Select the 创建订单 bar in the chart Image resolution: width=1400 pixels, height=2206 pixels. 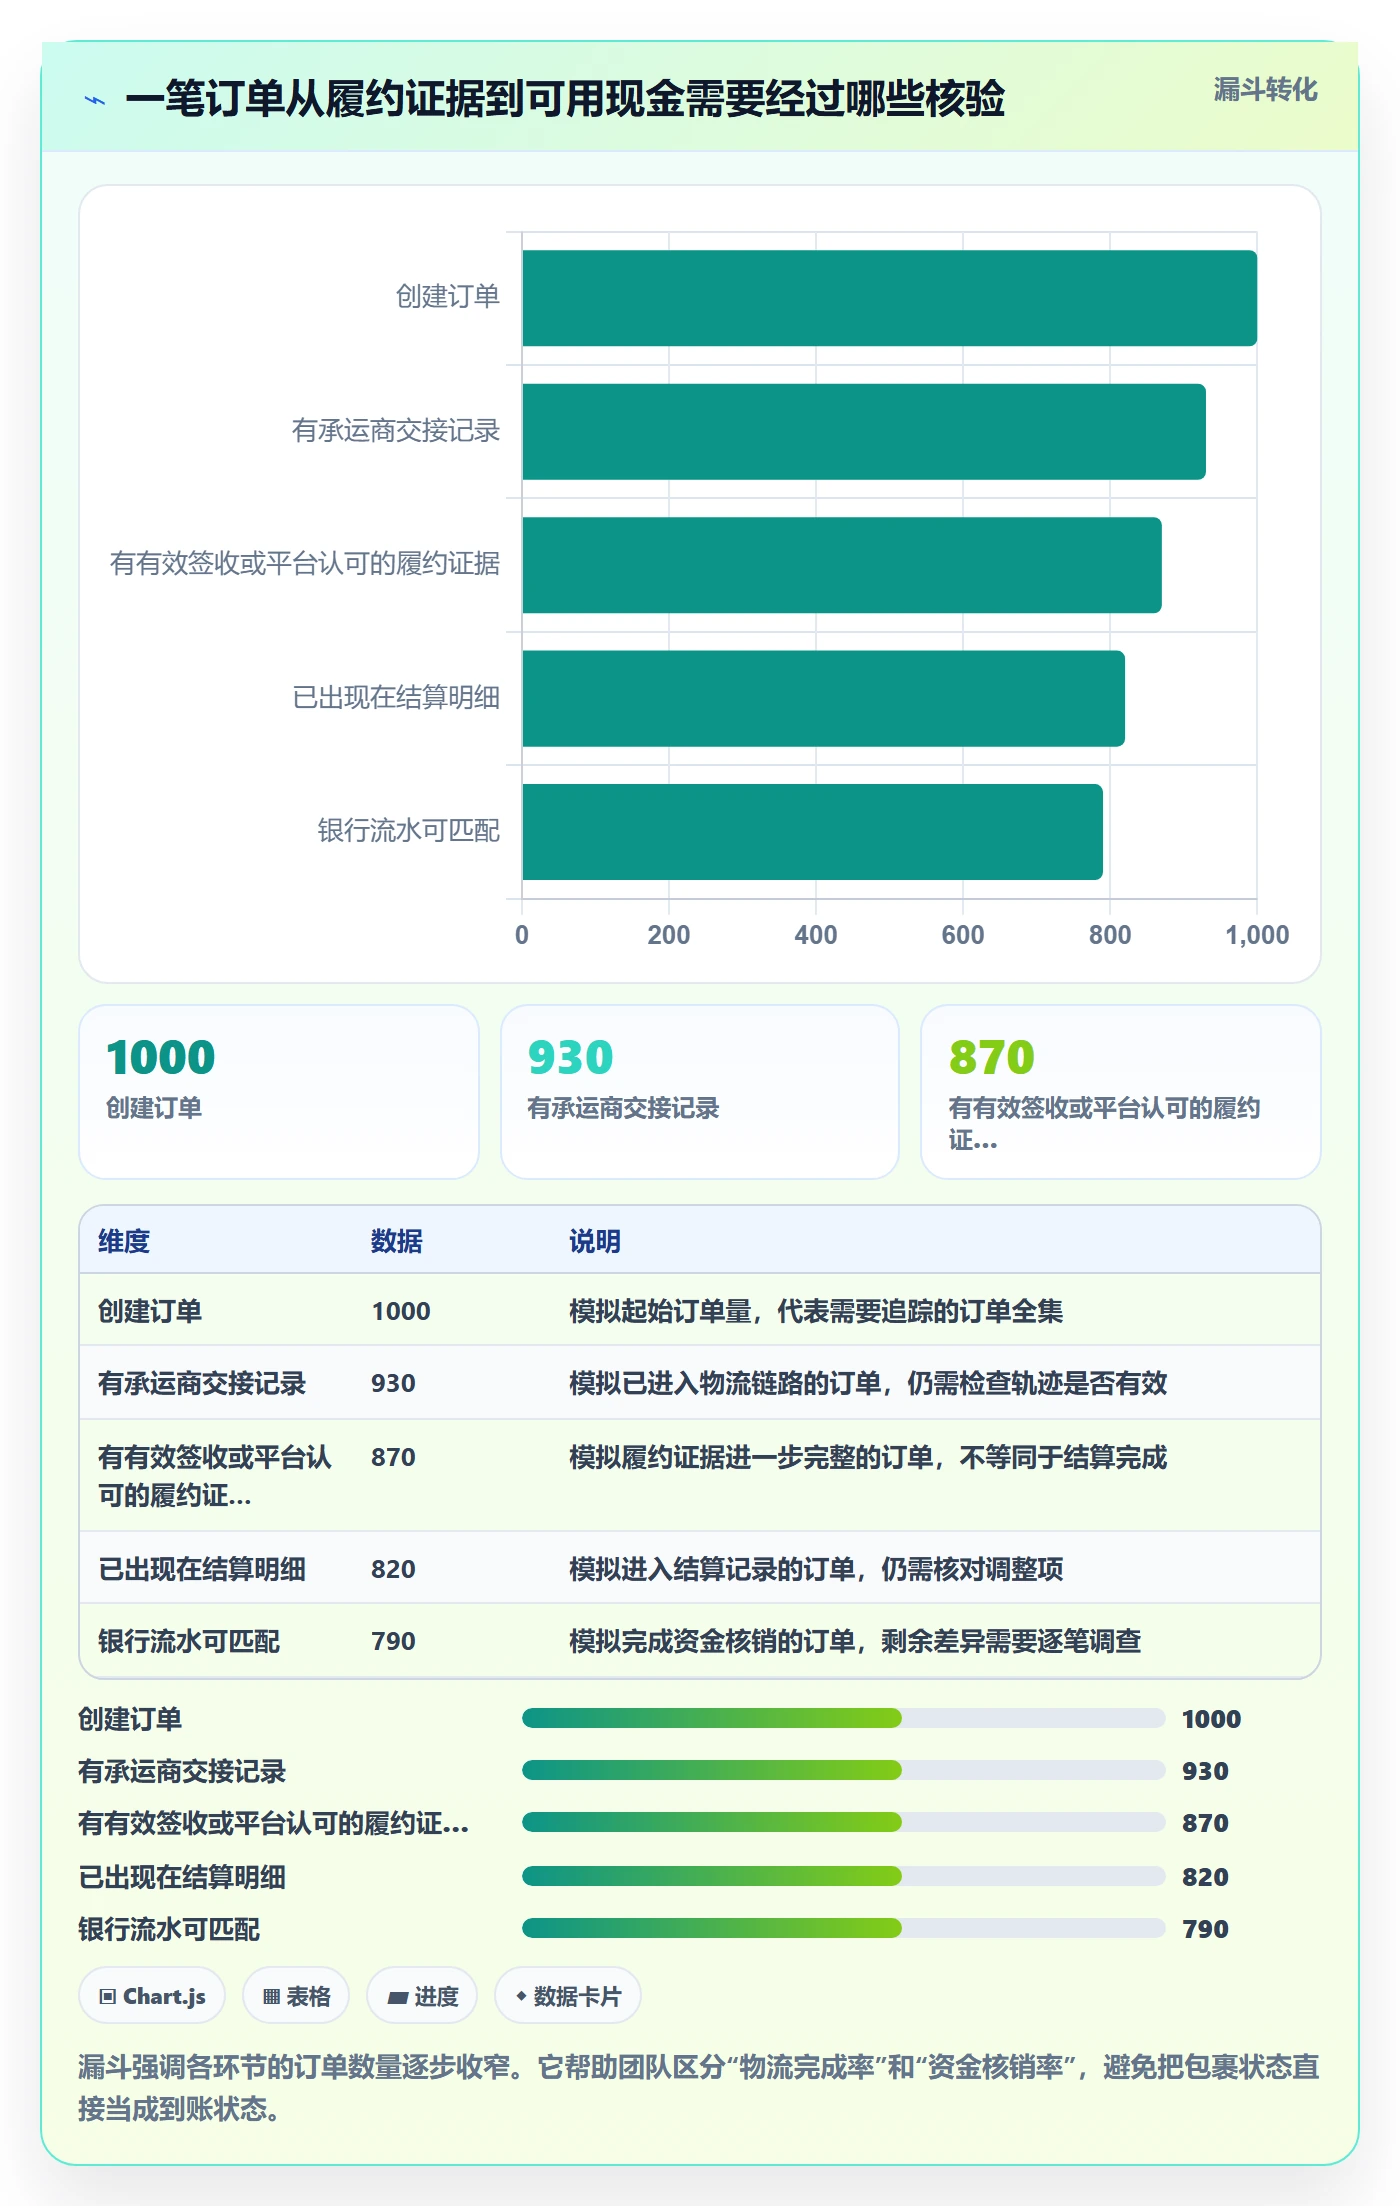pyautogui.click(x=889, y=298)
